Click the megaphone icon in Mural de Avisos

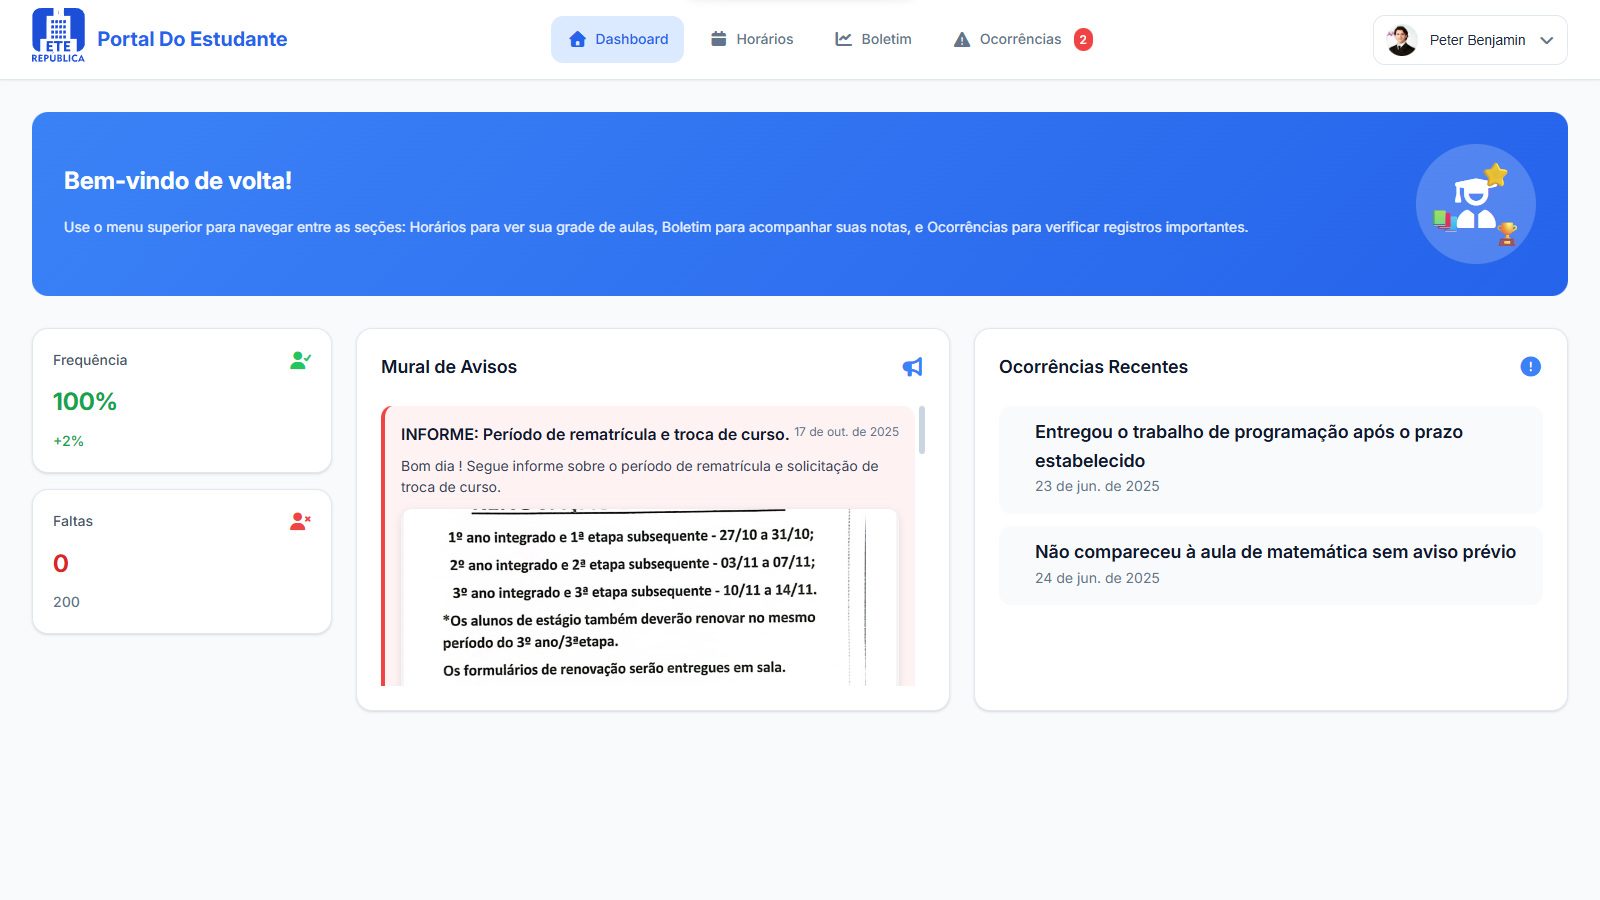tap(912, 367)
